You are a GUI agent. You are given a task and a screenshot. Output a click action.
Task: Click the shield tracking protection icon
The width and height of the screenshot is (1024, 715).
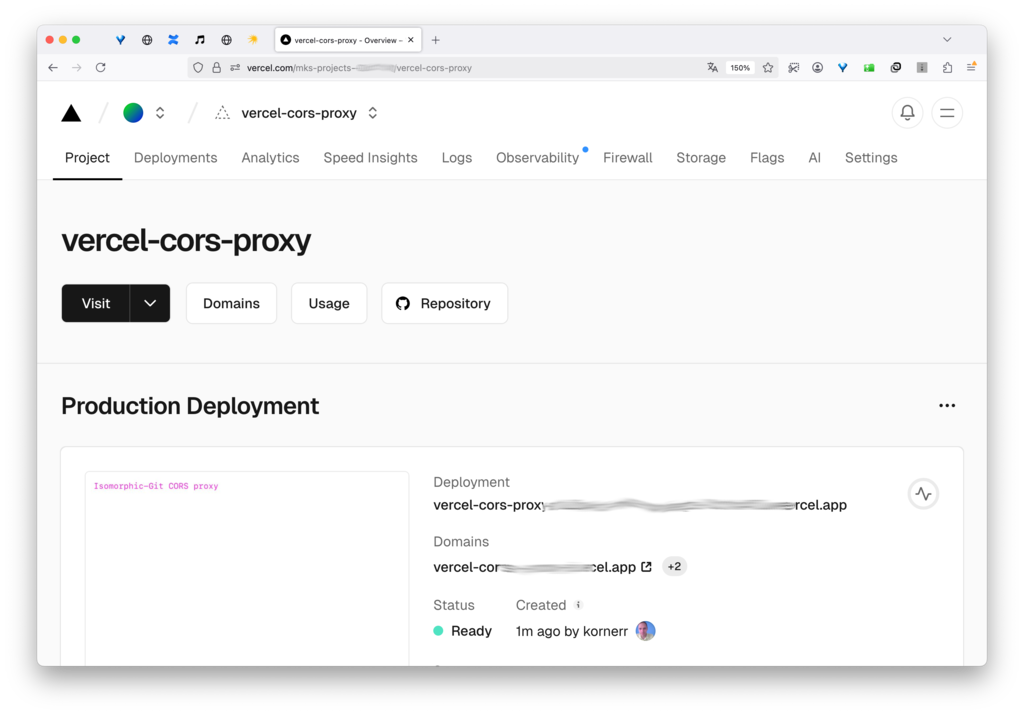pos(198,67)
